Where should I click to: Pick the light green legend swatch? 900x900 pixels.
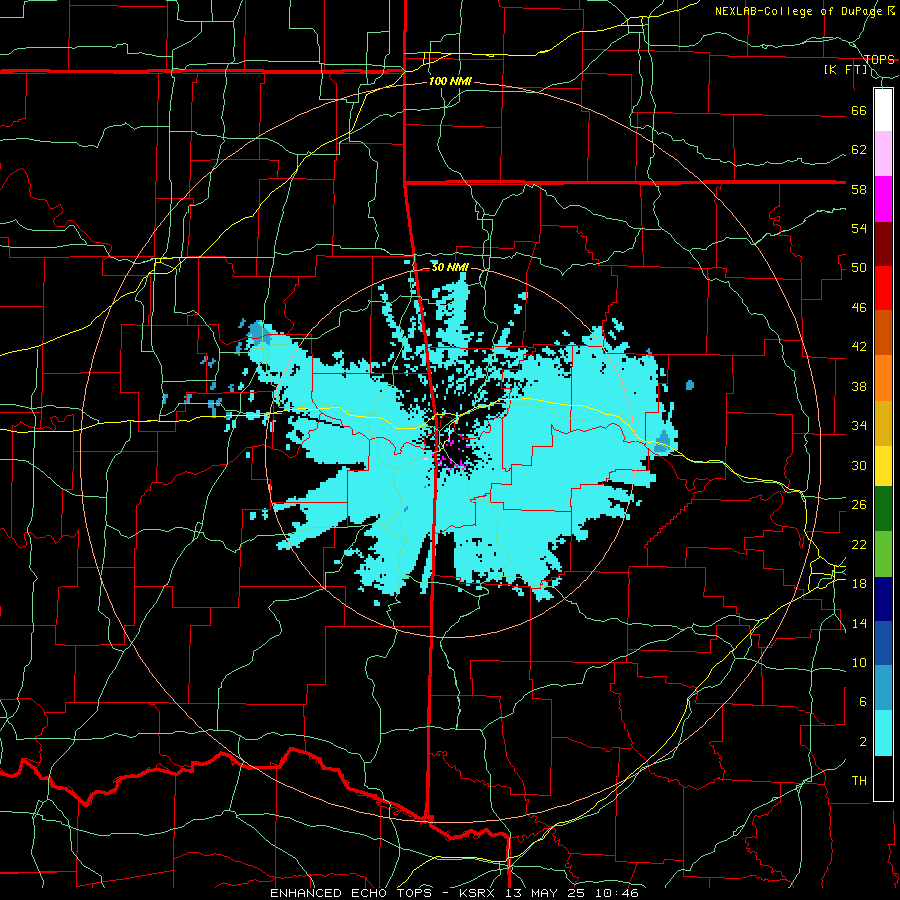(x=883, y=553)
